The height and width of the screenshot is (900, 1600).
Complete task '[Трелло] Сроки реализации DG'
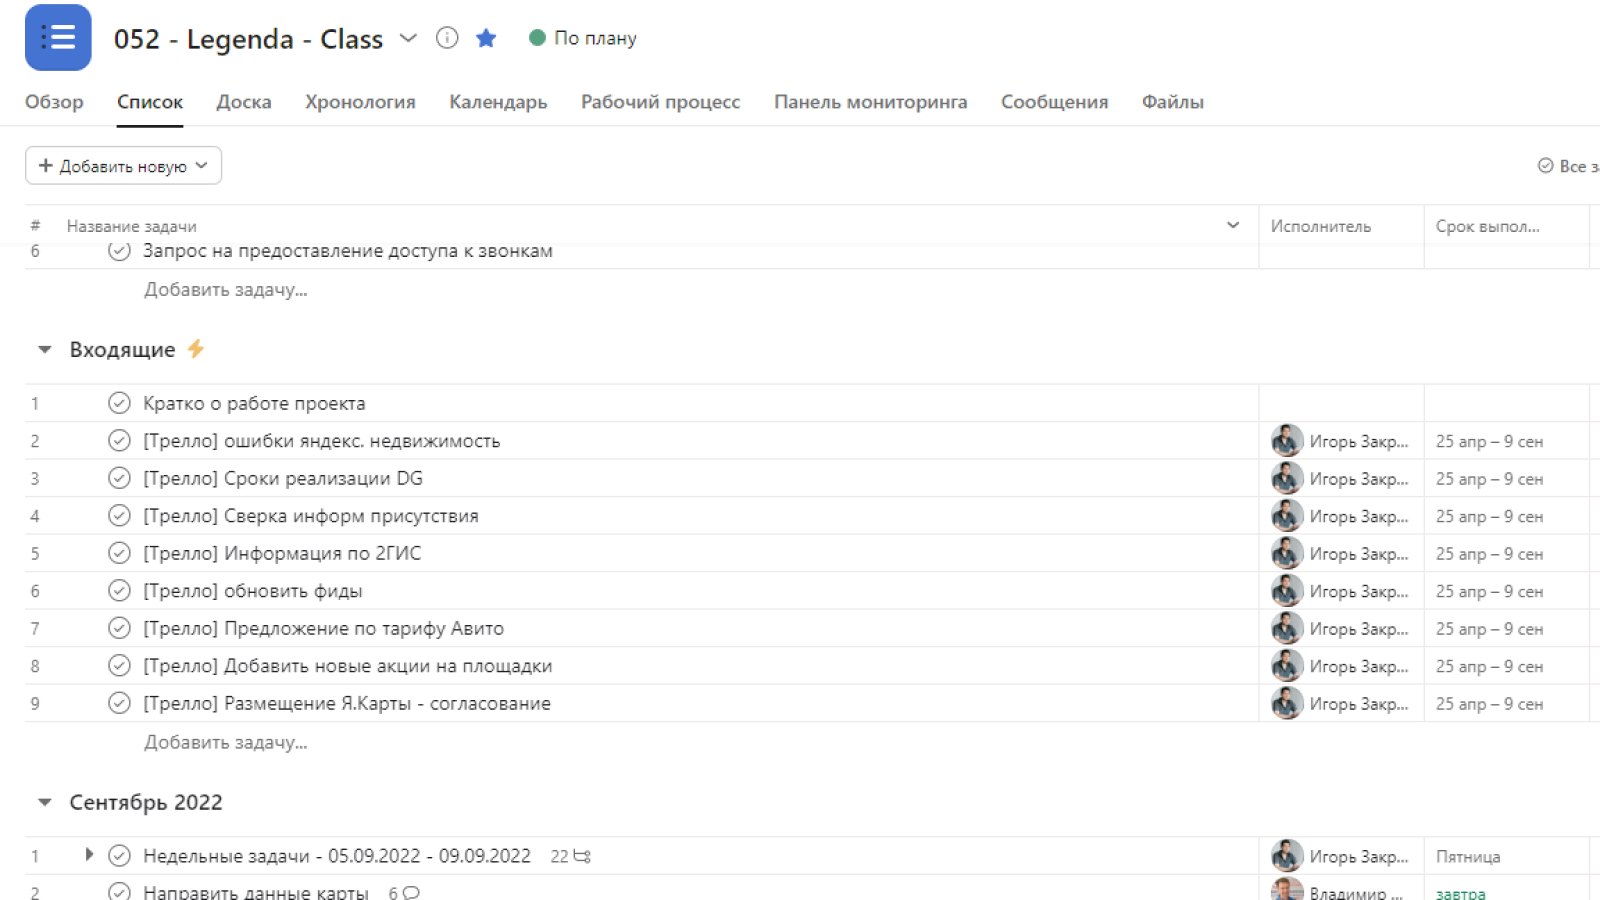click(119, 478)
